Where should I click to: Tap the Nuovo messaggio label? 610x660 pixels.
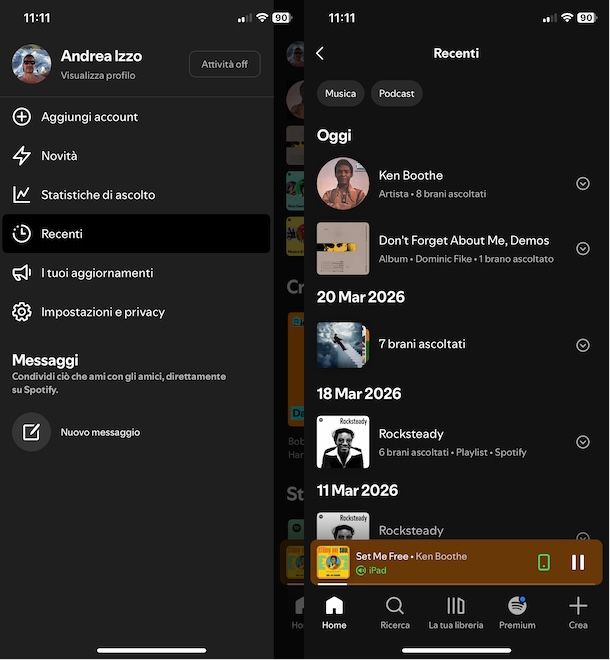pyautogui.click(x=100, y=432)
